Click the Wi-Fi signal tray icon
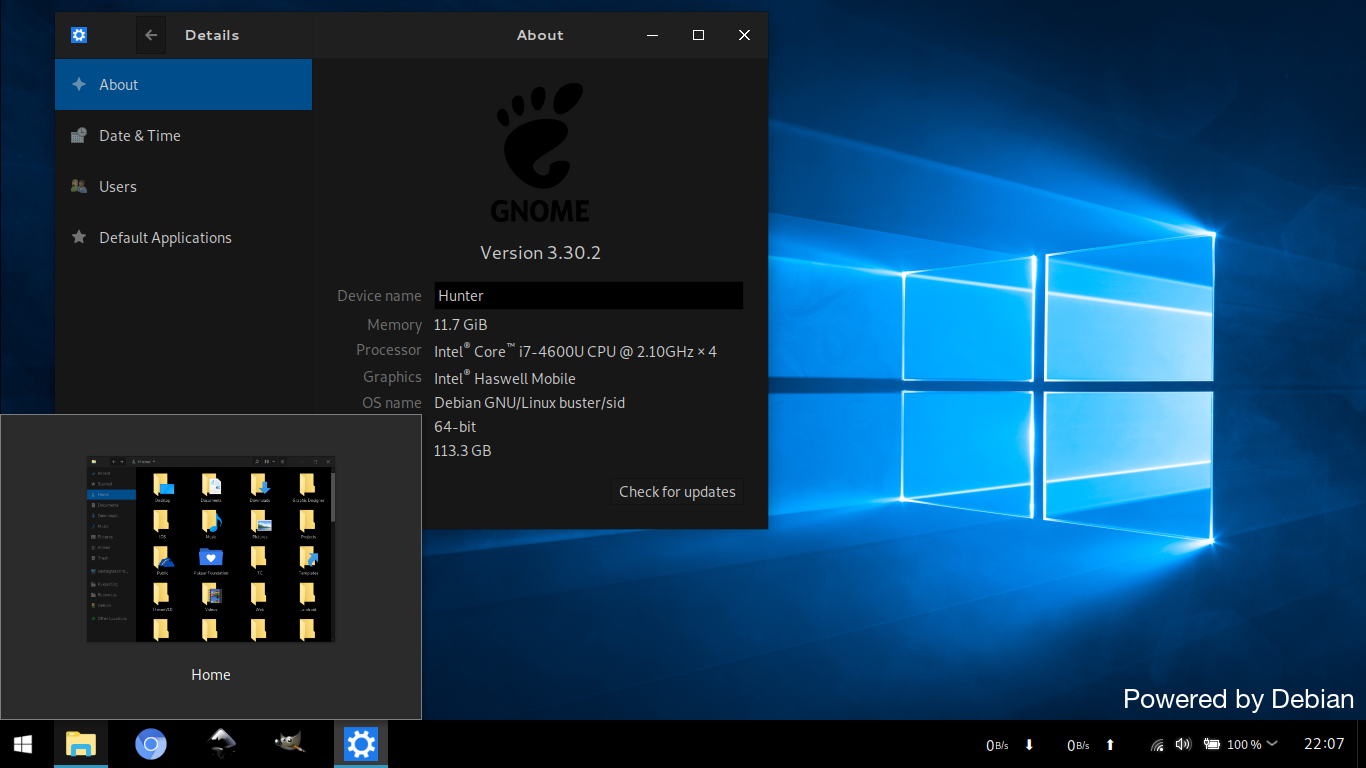 point(1158,745)
